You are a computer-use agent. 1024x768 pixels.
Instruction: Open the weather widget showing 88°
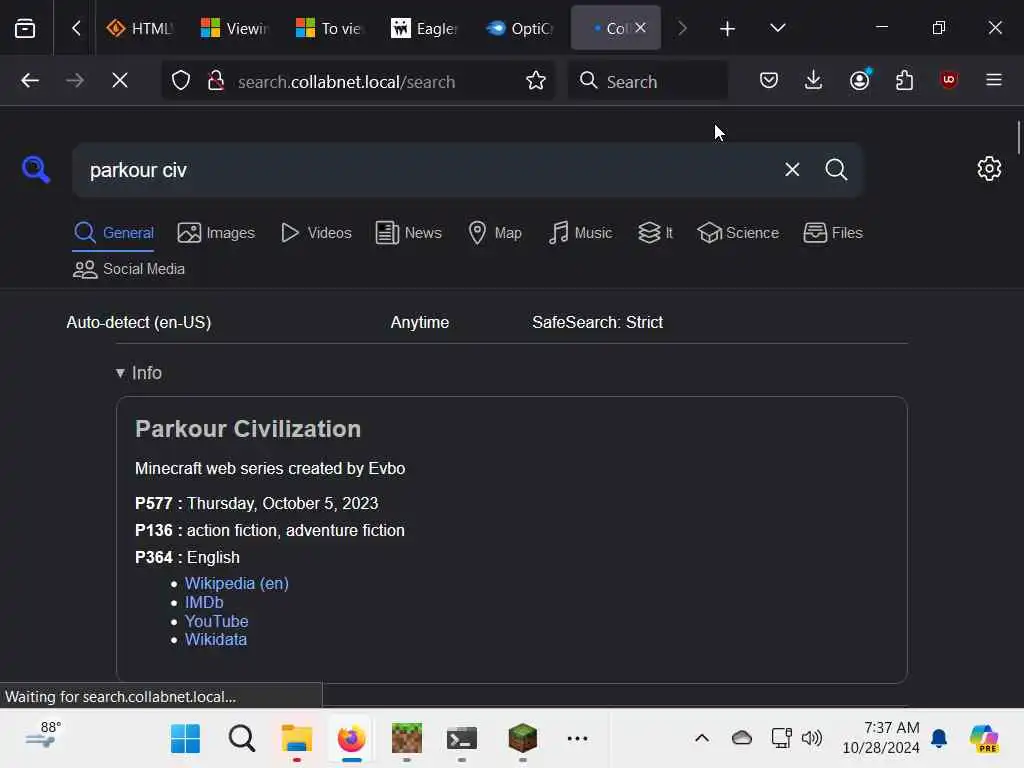pyautogui.click(x=44, y=737)
